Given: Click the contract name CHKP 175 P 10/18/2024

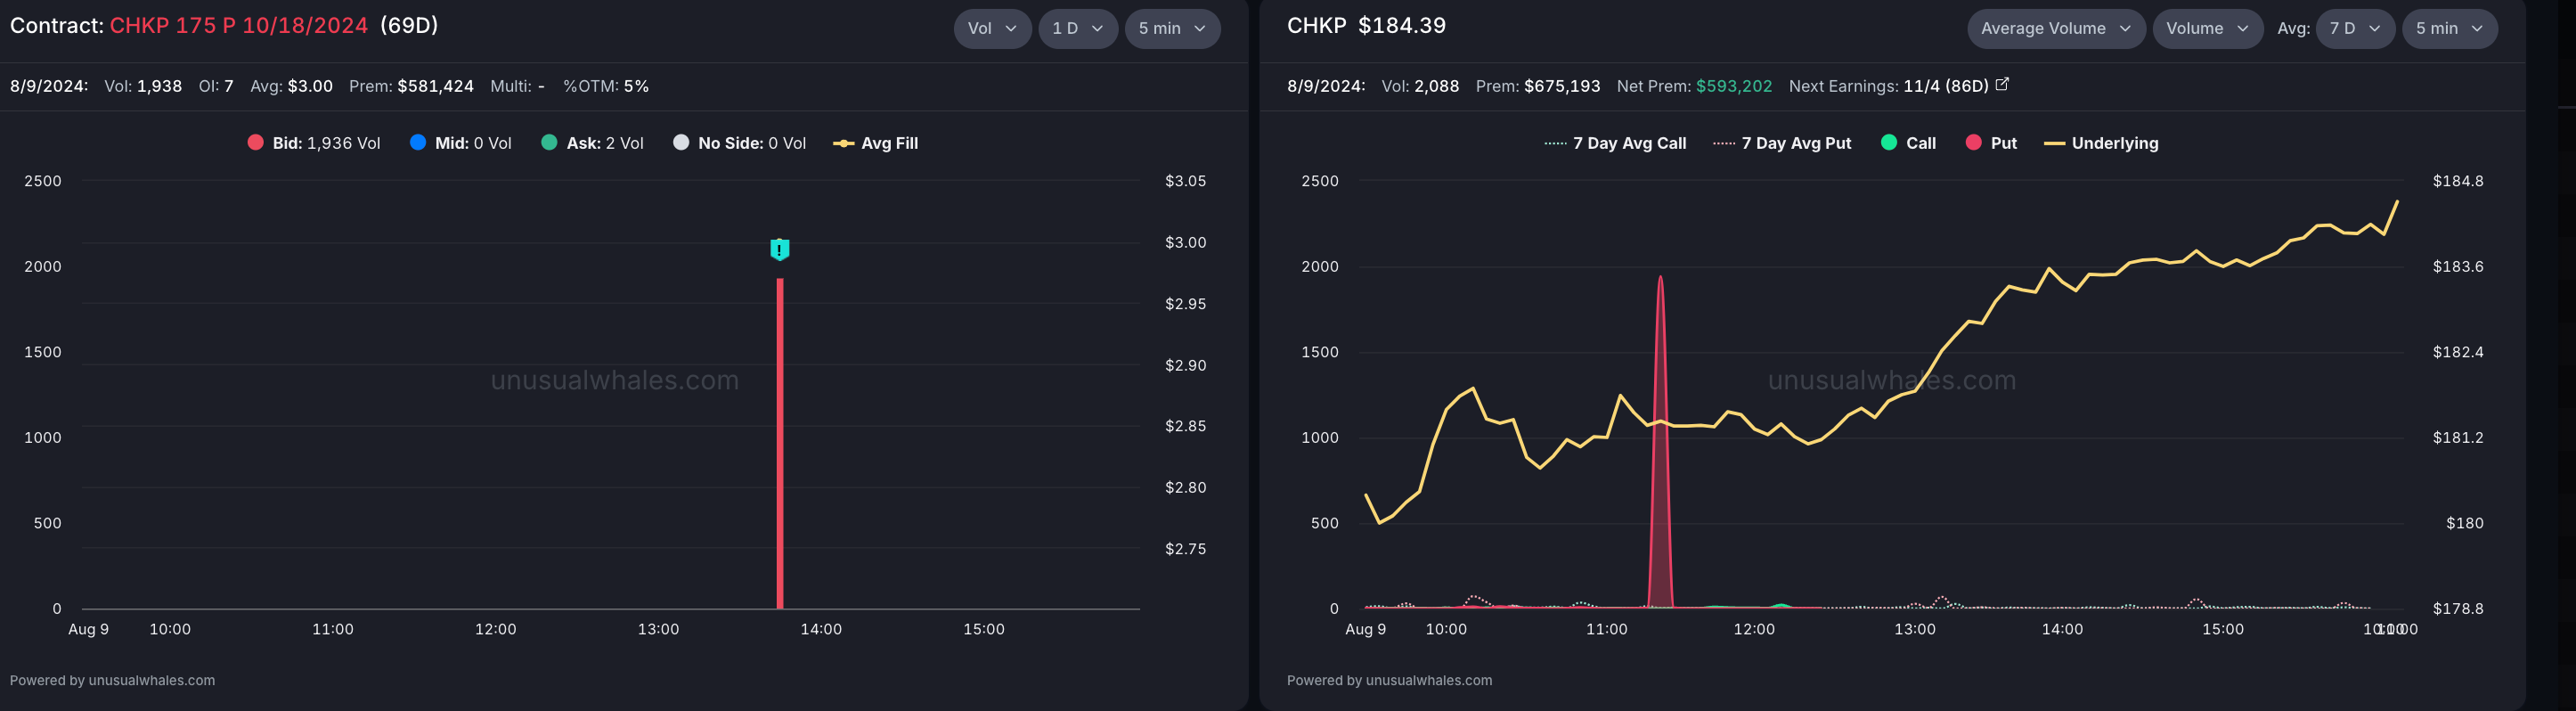Looking at the screenshot, I should pyautogui.click(x=239, y=26).
